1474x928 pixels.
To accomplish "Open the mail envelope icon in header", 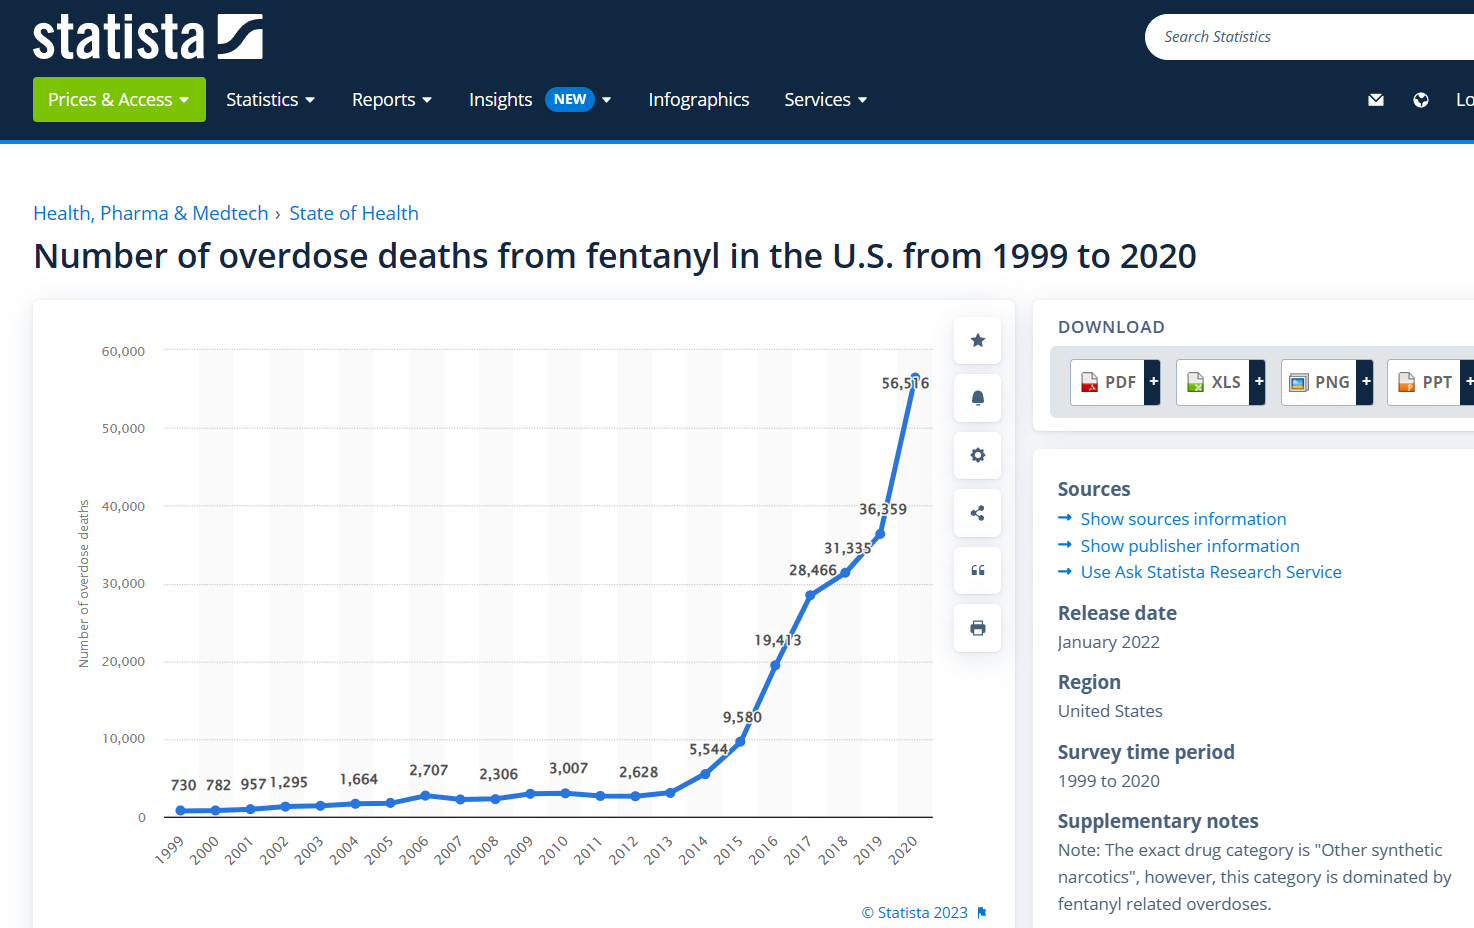I will (x=1376, y=100).
